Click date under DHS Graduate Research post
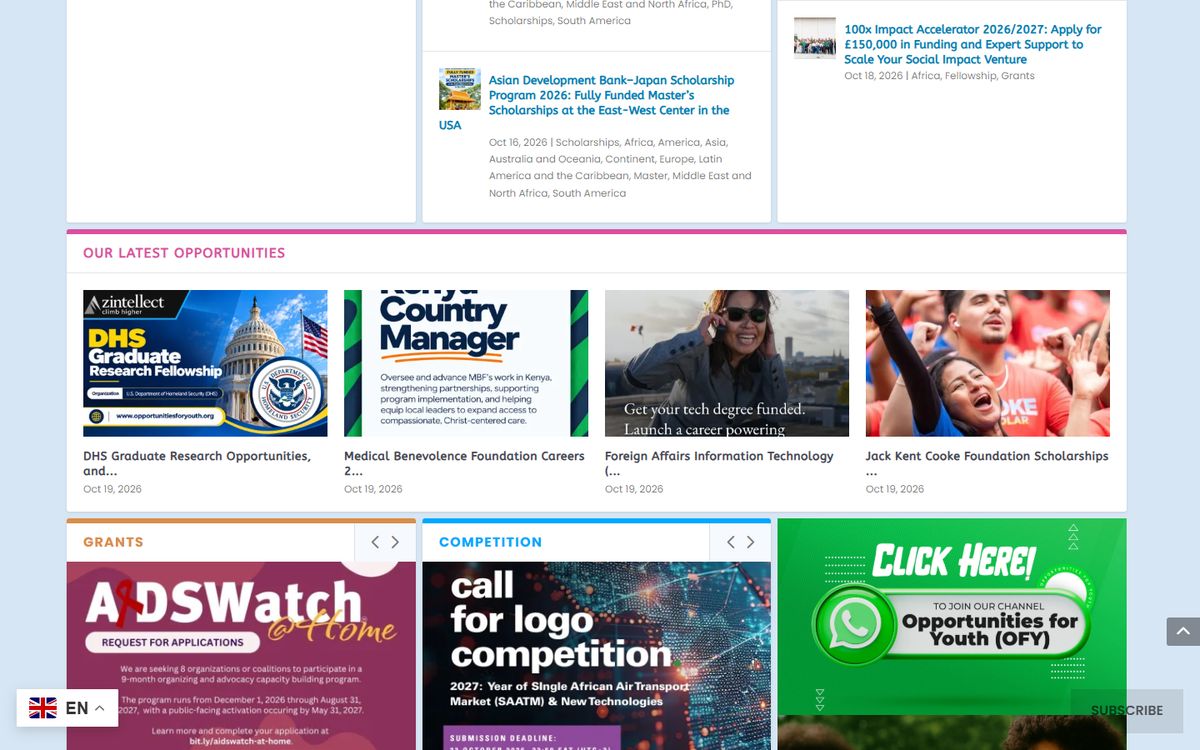1200x750 pixels. click(x=112, y=489)
